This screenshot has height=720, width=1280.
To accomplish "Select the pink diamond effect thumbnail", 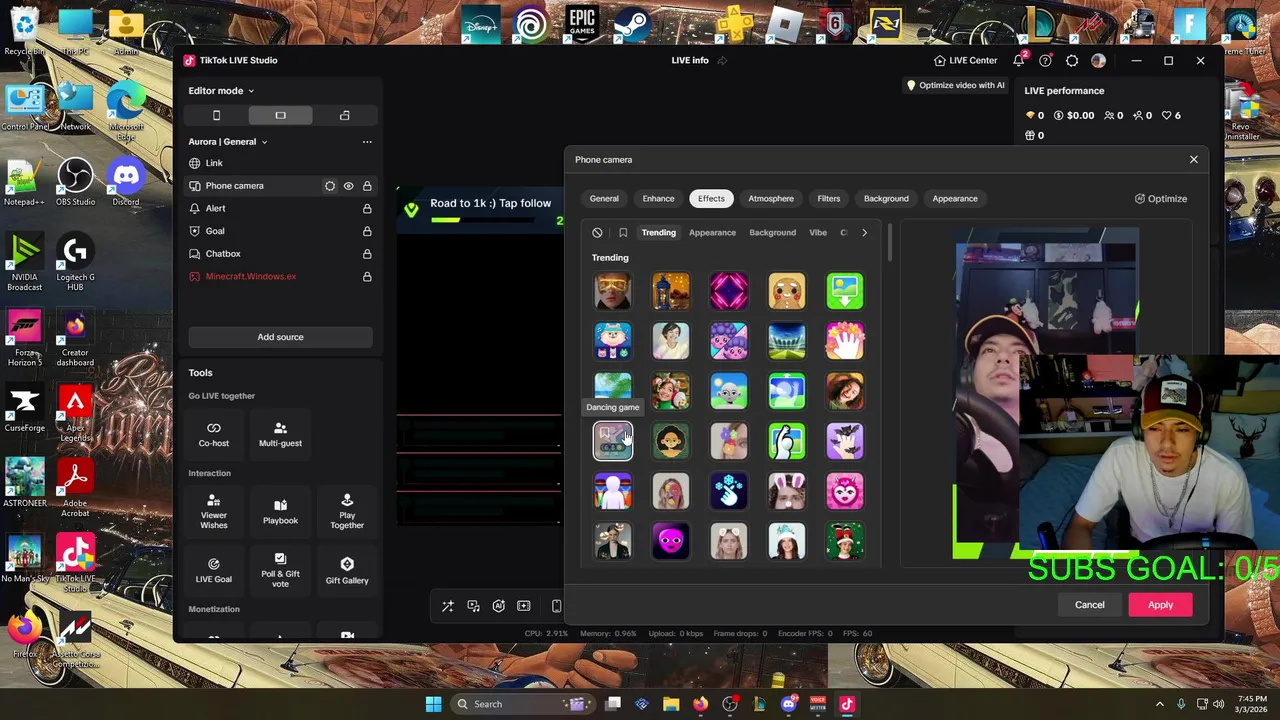I will pos(729,291).
